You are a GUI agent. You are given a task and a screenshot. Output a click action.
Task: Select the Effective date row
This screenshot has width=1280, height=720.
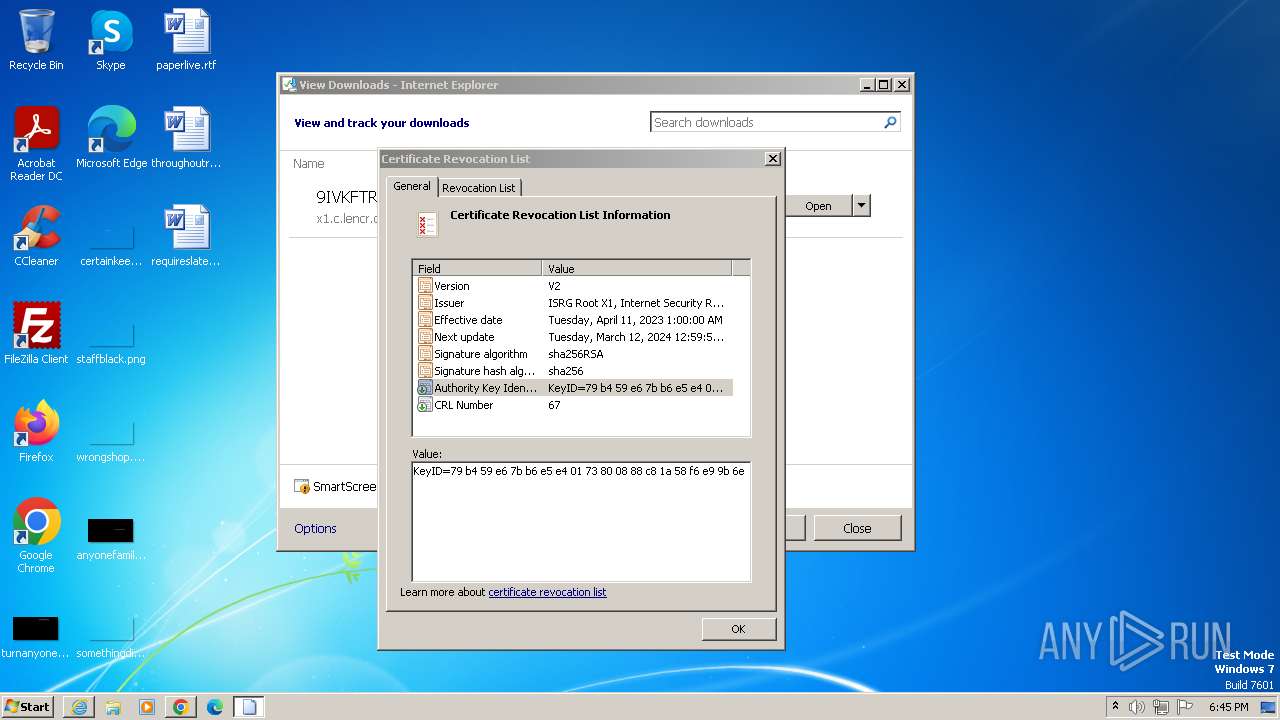tap(573, 320)
